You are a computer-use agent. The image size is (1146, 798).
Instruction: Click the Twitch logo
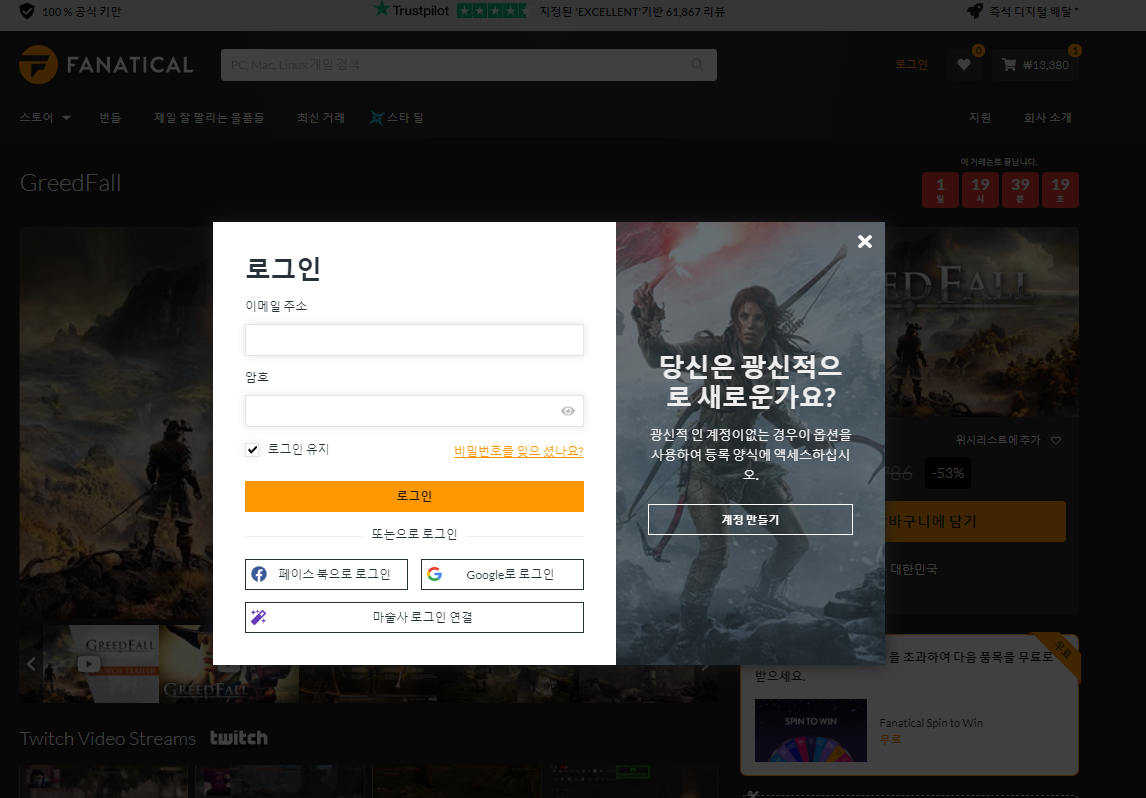point(239,739)
